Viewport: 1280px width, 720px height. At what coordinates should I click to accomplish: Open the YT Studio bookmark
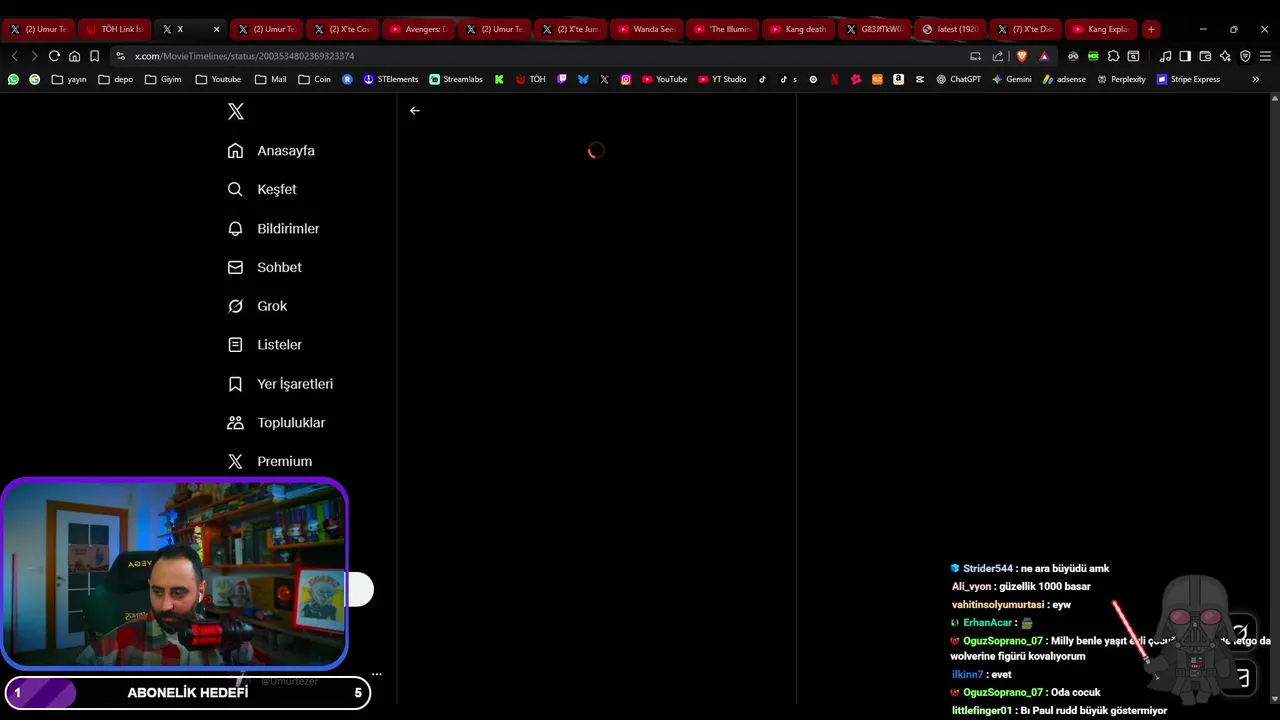pos(722,79)
